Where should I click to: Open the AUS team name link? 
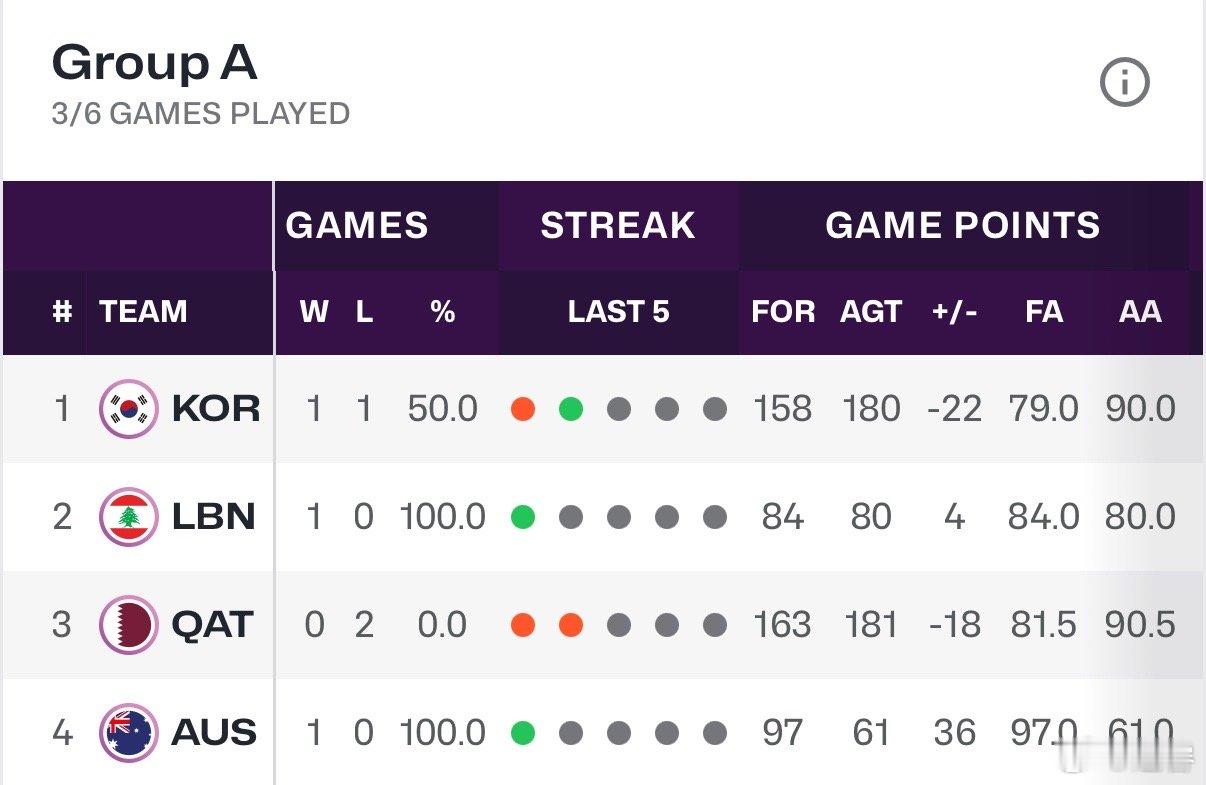[214, 732]
